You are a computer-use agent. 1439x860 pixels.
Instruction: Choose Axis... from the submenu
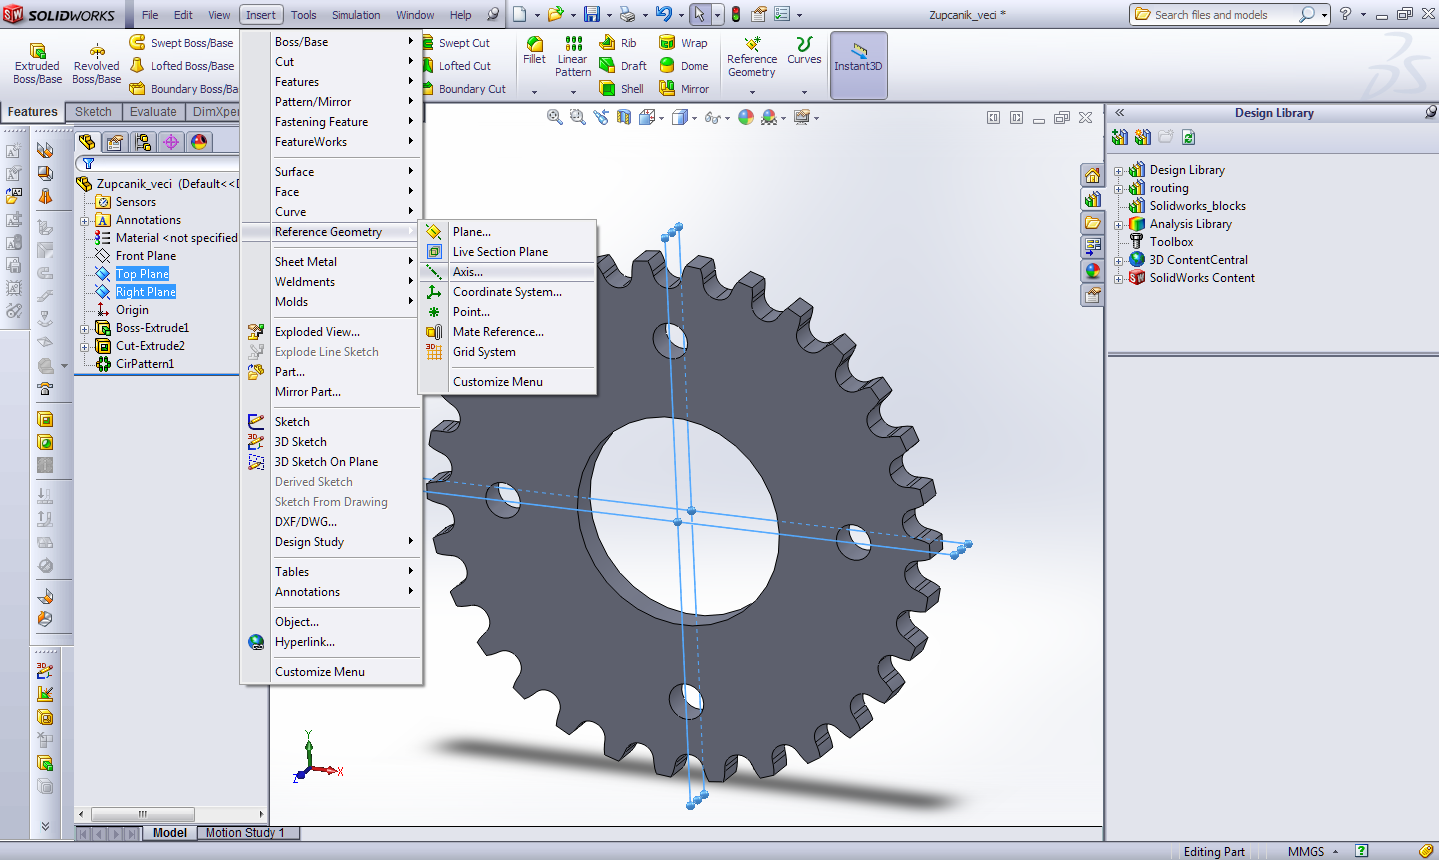point(467,272)
